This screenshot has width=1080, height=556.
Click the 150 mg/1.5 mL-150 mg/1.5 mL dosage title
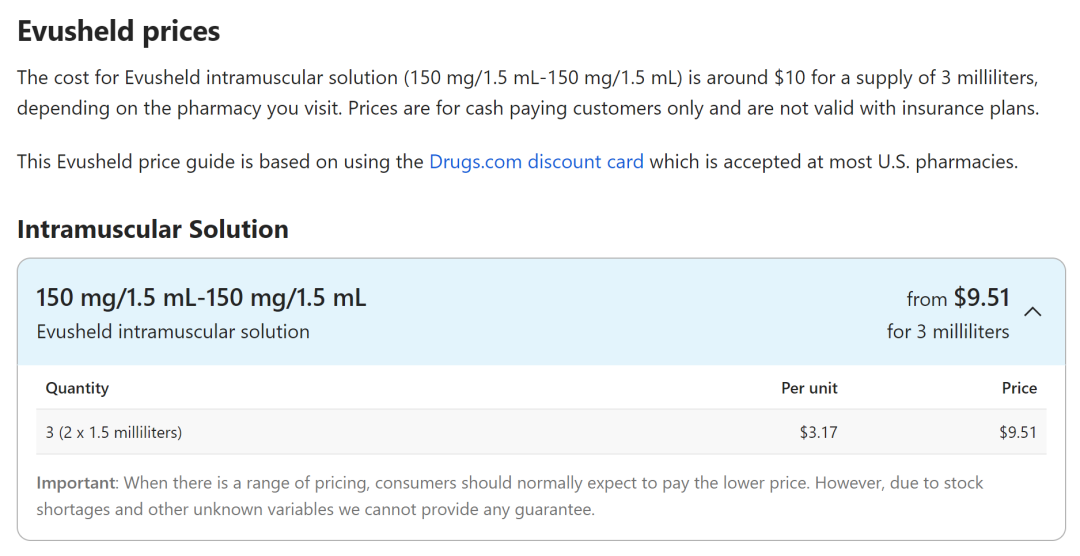pyautogui.click(x=201, y=297)
